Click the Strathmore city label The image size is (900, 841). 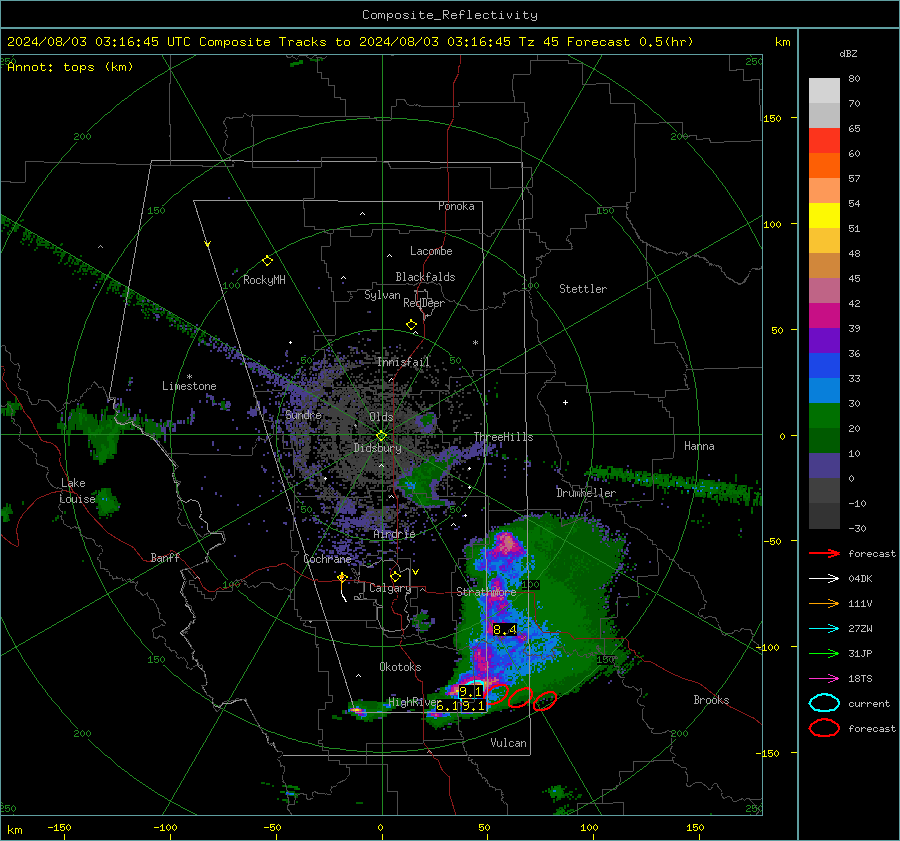click(486, 592)
